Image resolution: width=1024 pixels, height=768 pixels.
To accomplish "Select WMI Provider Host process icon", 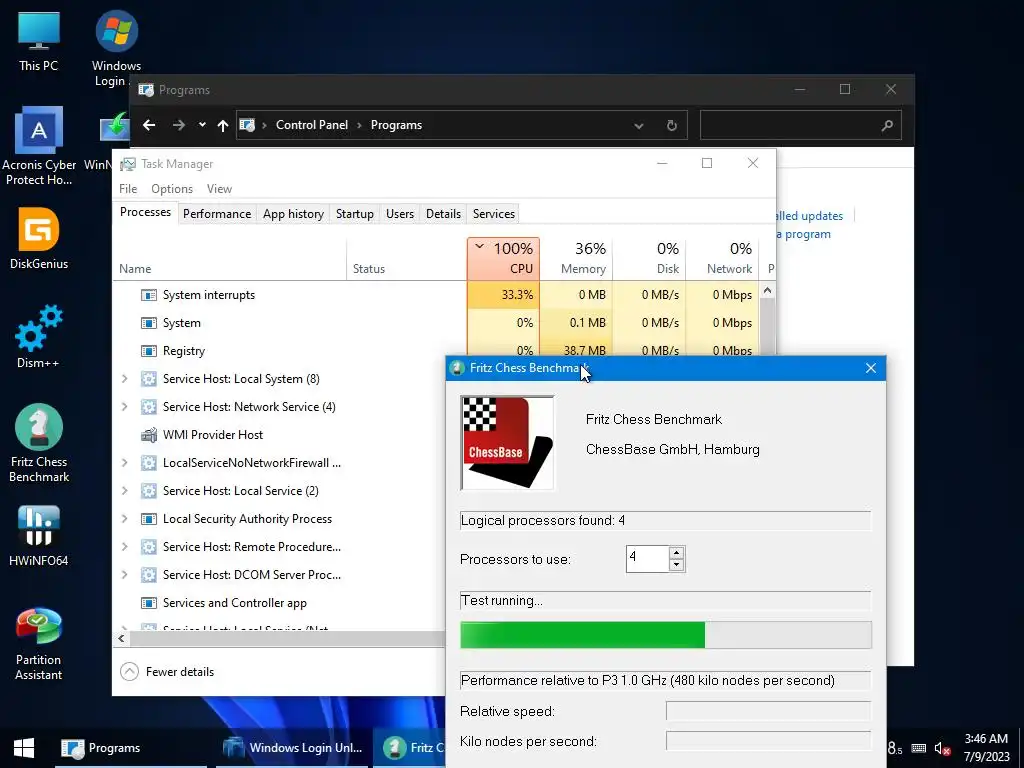I will pyautogui.click(x=149, y=435).
